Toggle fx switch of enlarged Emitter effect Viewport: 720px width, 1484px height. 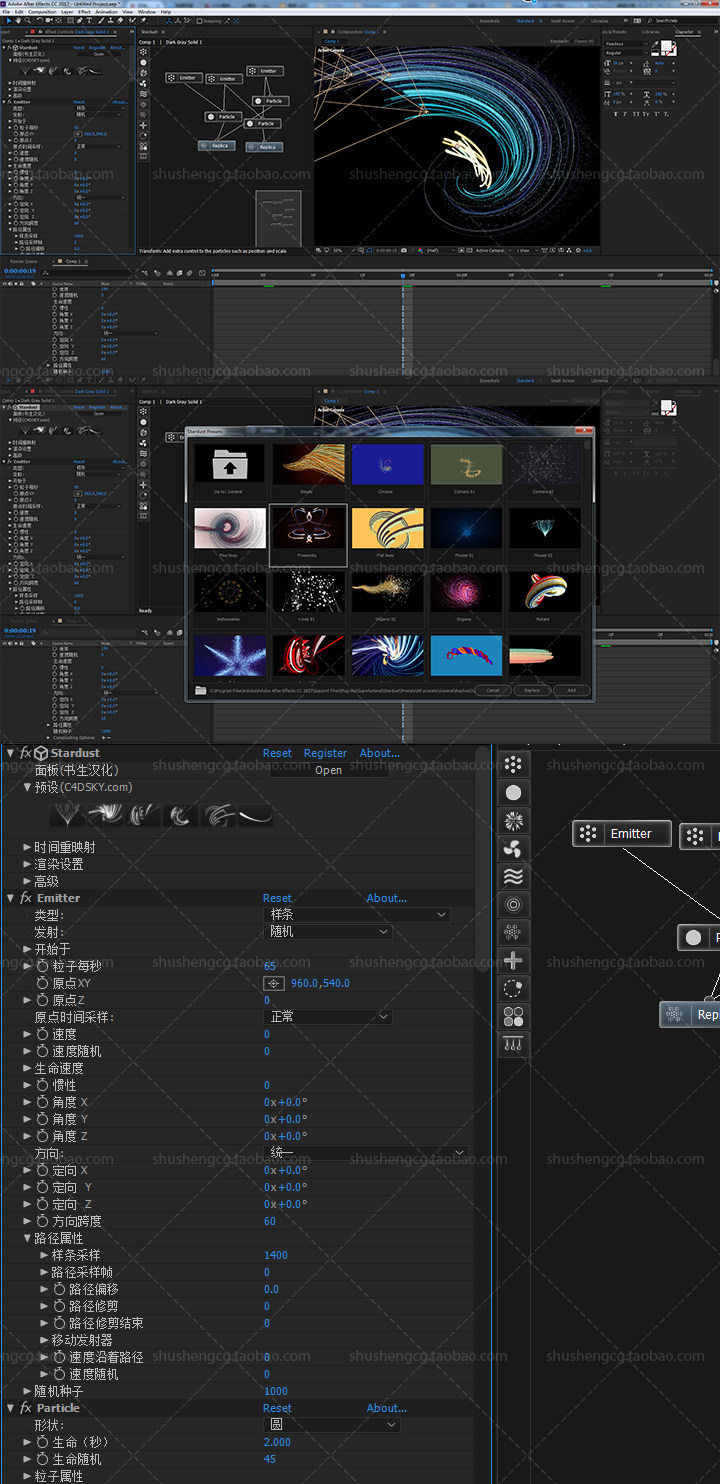tap(25, 898)
